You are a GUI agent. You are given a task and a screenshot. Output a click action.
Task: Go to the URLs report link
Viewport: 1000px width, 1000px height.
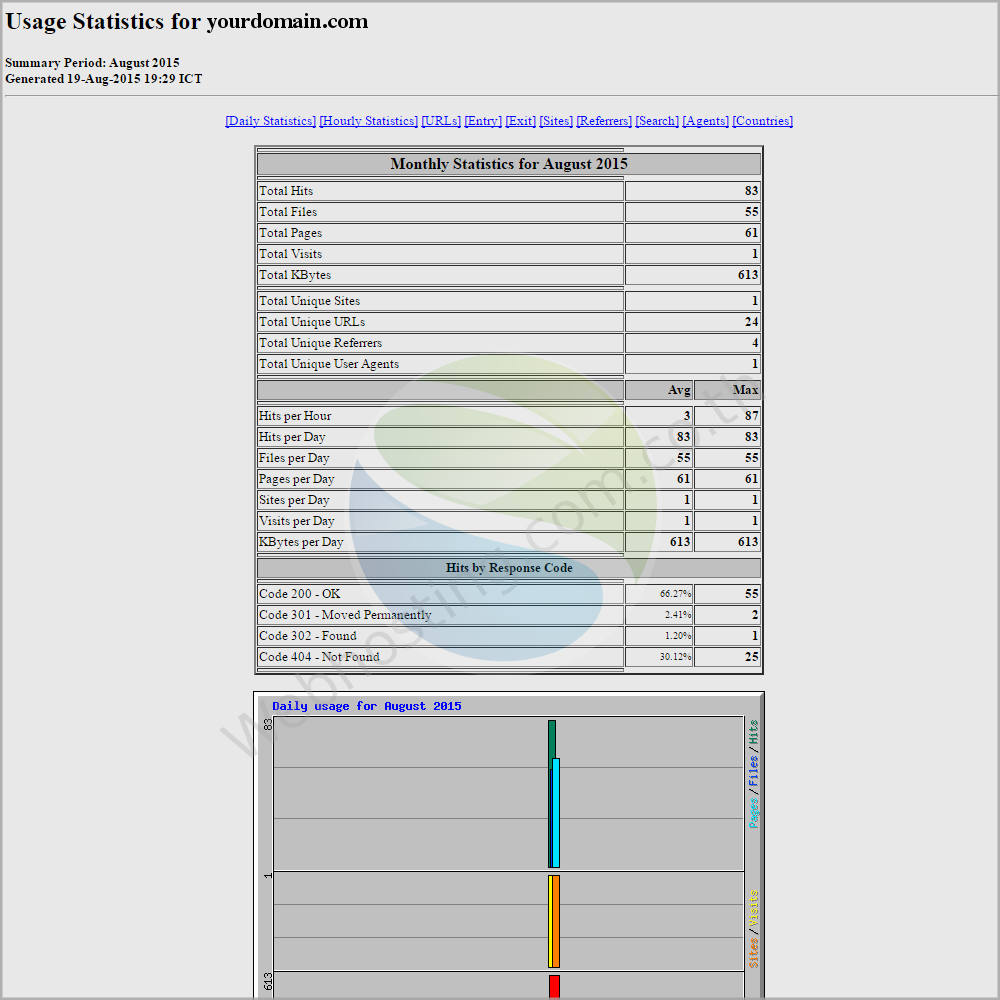click(x=441, y=121)
